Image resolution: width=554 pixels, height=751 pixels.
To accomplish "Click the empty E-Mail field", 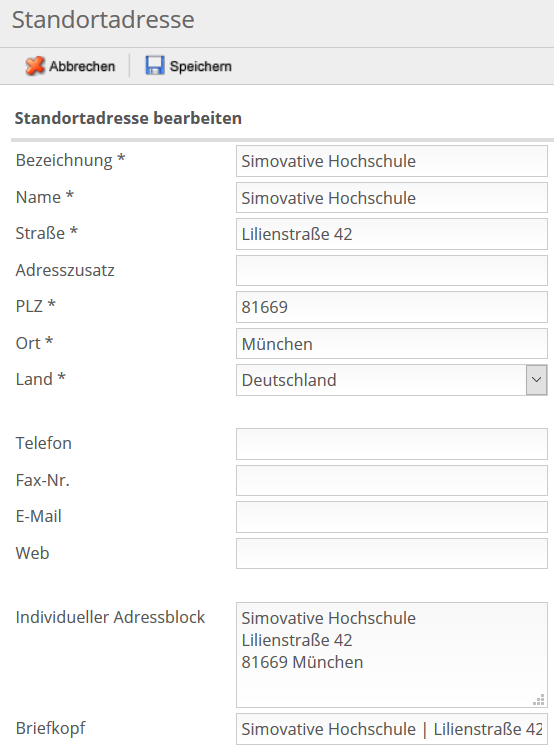I will coord(392,517).
